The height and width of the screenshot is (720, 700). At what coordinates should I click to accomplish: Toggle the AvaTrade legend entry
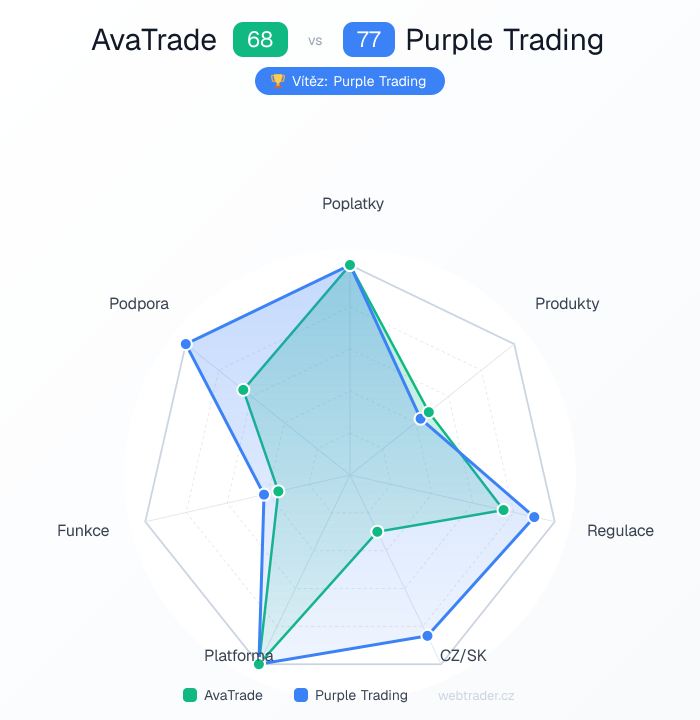[x=223, y=695]
